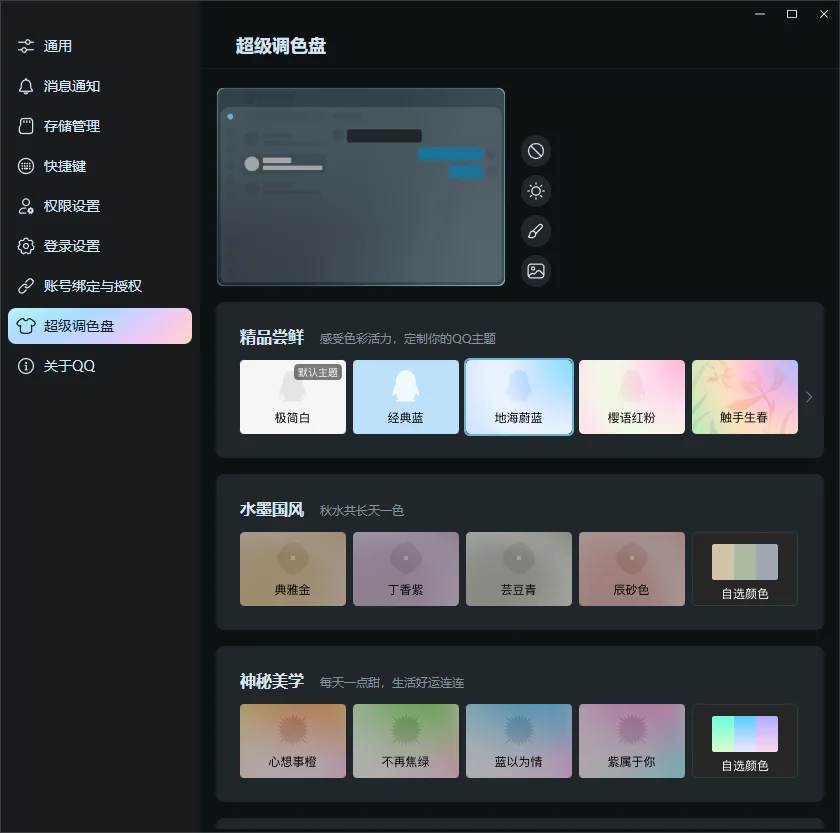Close the settings window

(824, 14)
